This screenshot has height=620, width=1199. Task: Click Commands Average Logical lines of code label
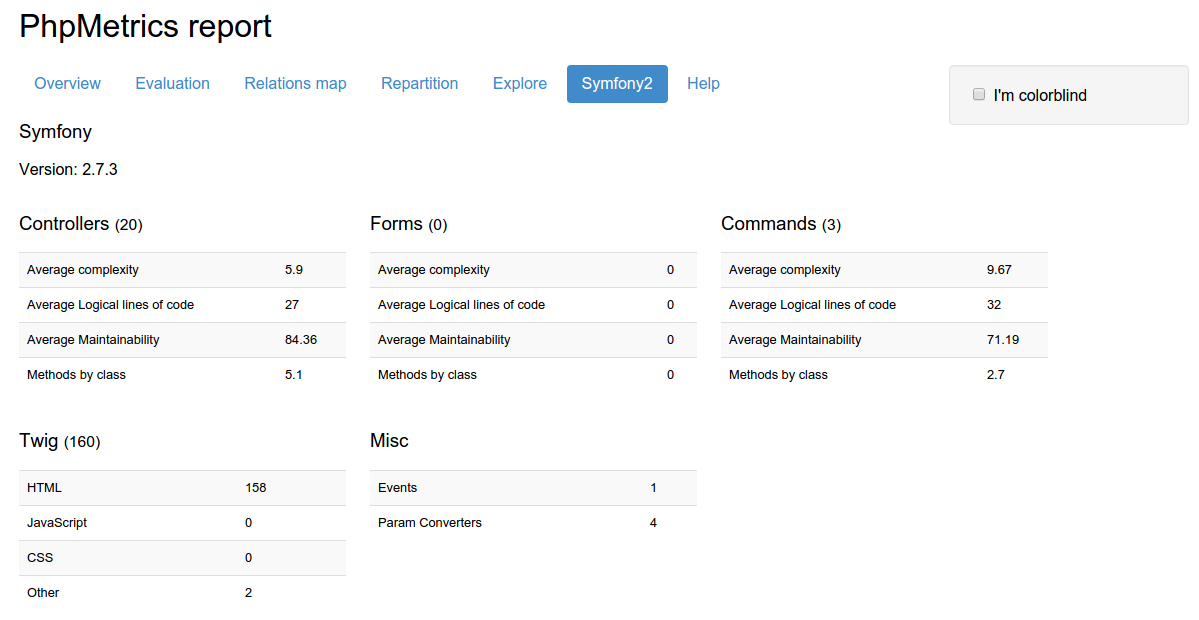[x=812, y=305]
